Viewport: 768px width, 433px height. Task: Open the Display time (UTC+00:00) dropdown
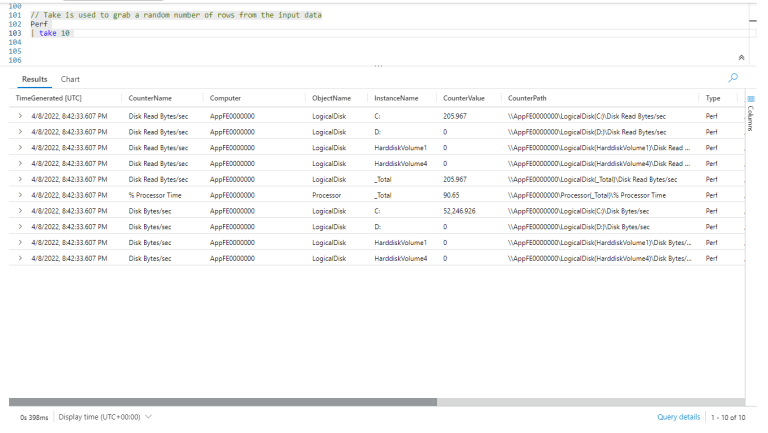pos(105,416)
